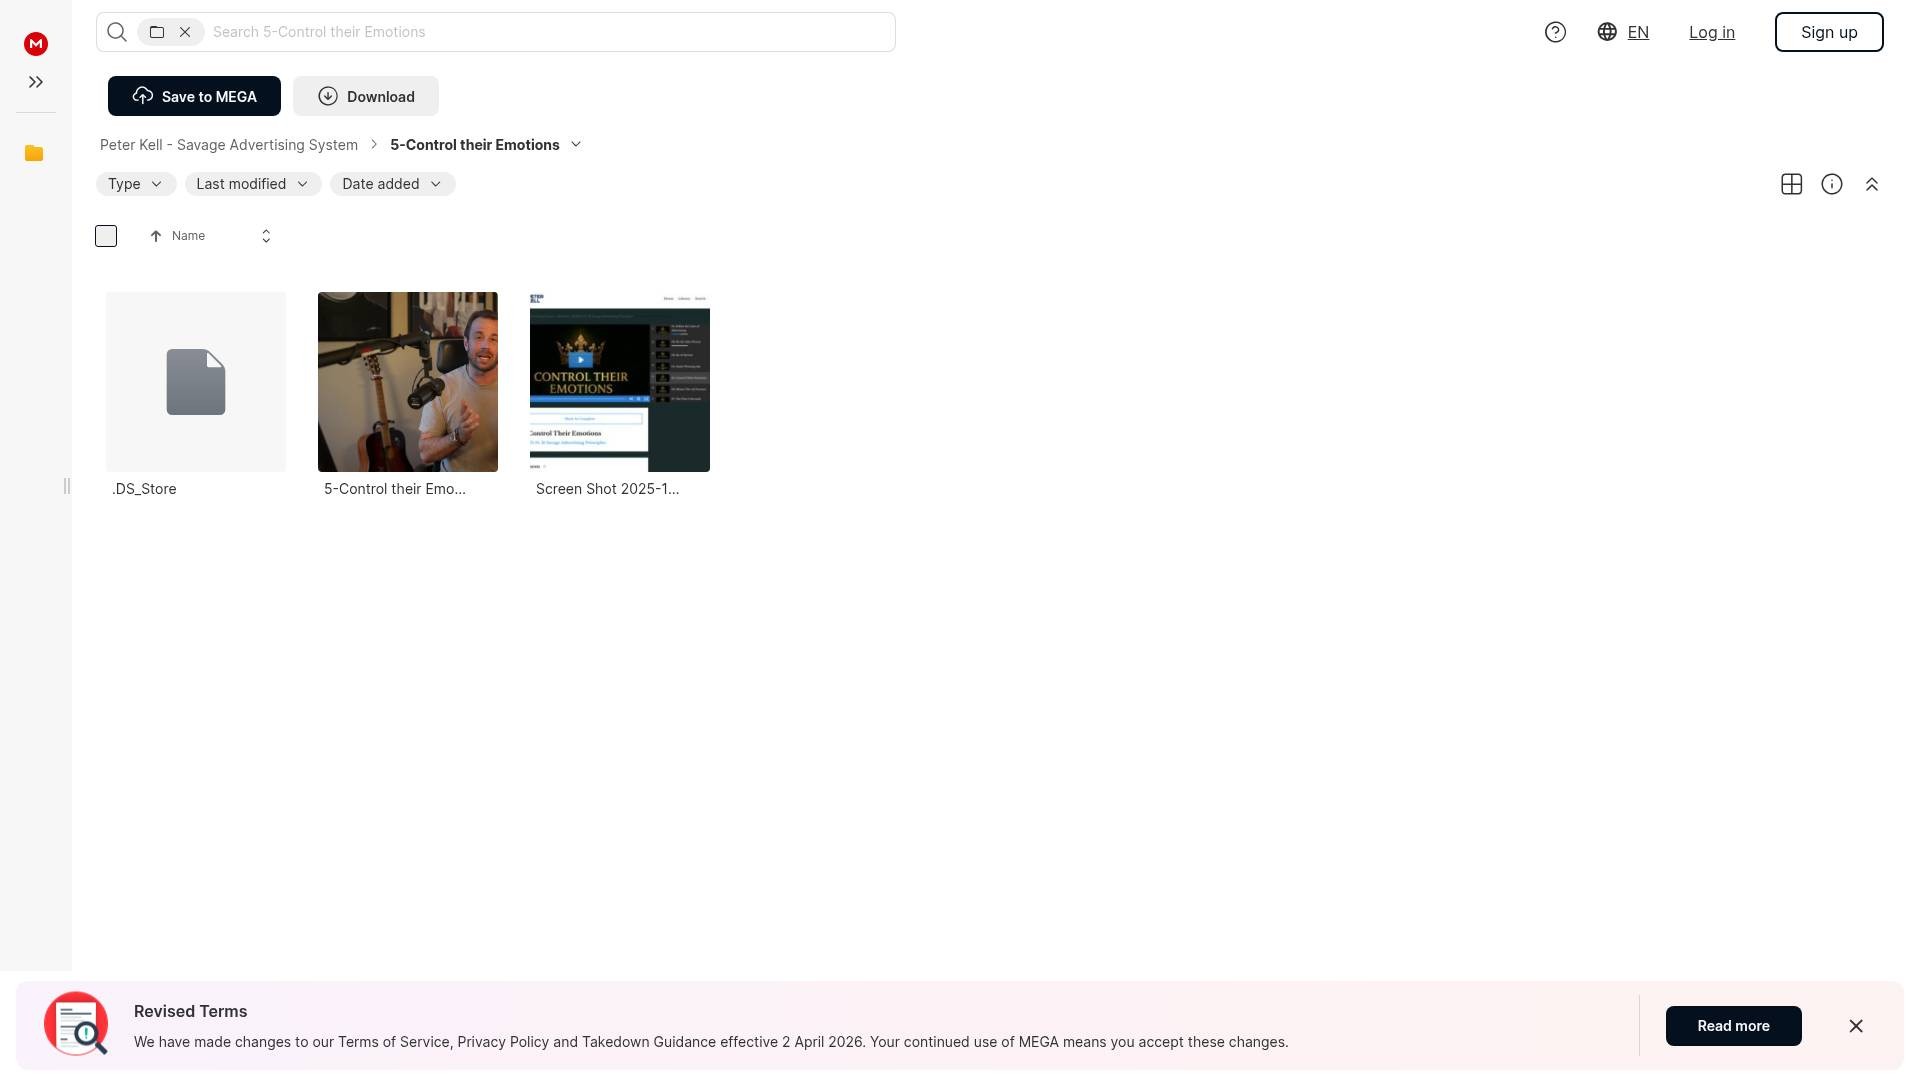Open the cloud folder icon in sidebar
This screenshot has width=1920, height=1080.
click(x=34, y=153)
